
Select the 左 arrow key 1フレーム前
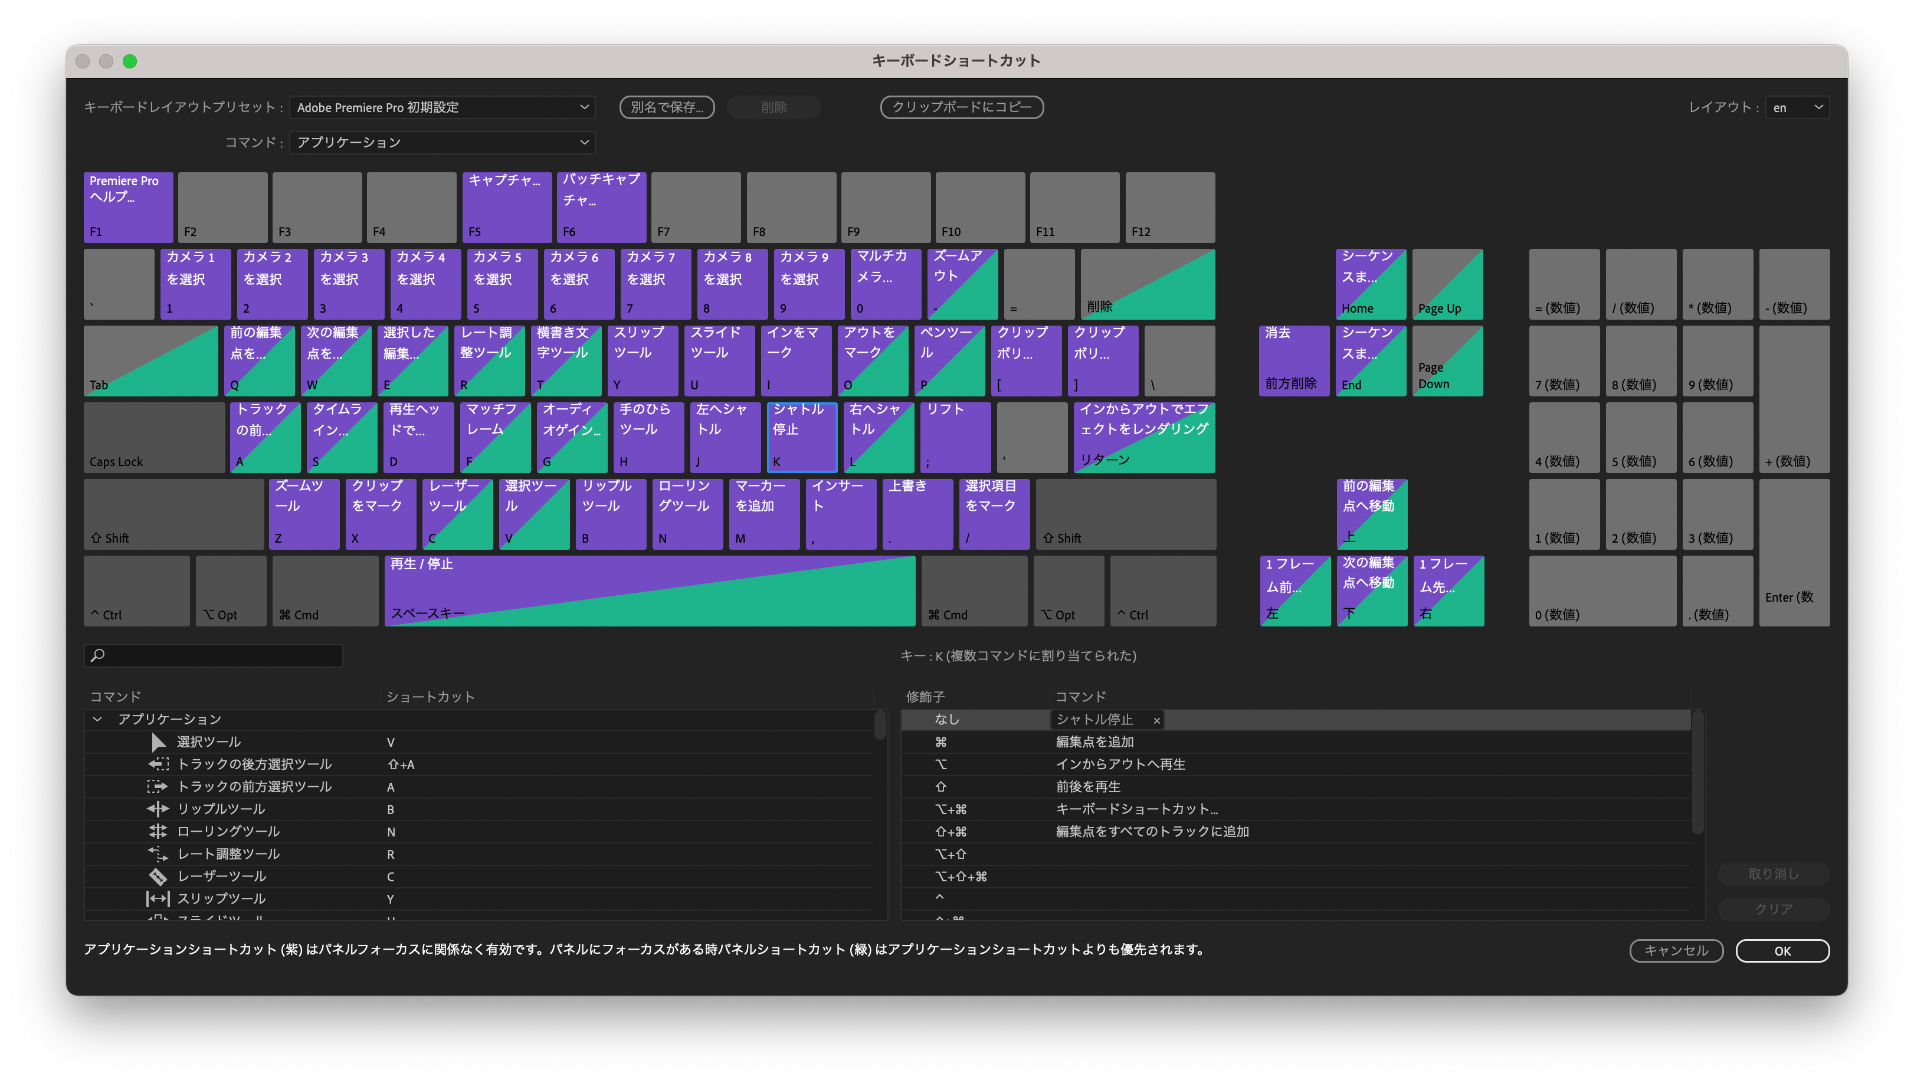1295,591
